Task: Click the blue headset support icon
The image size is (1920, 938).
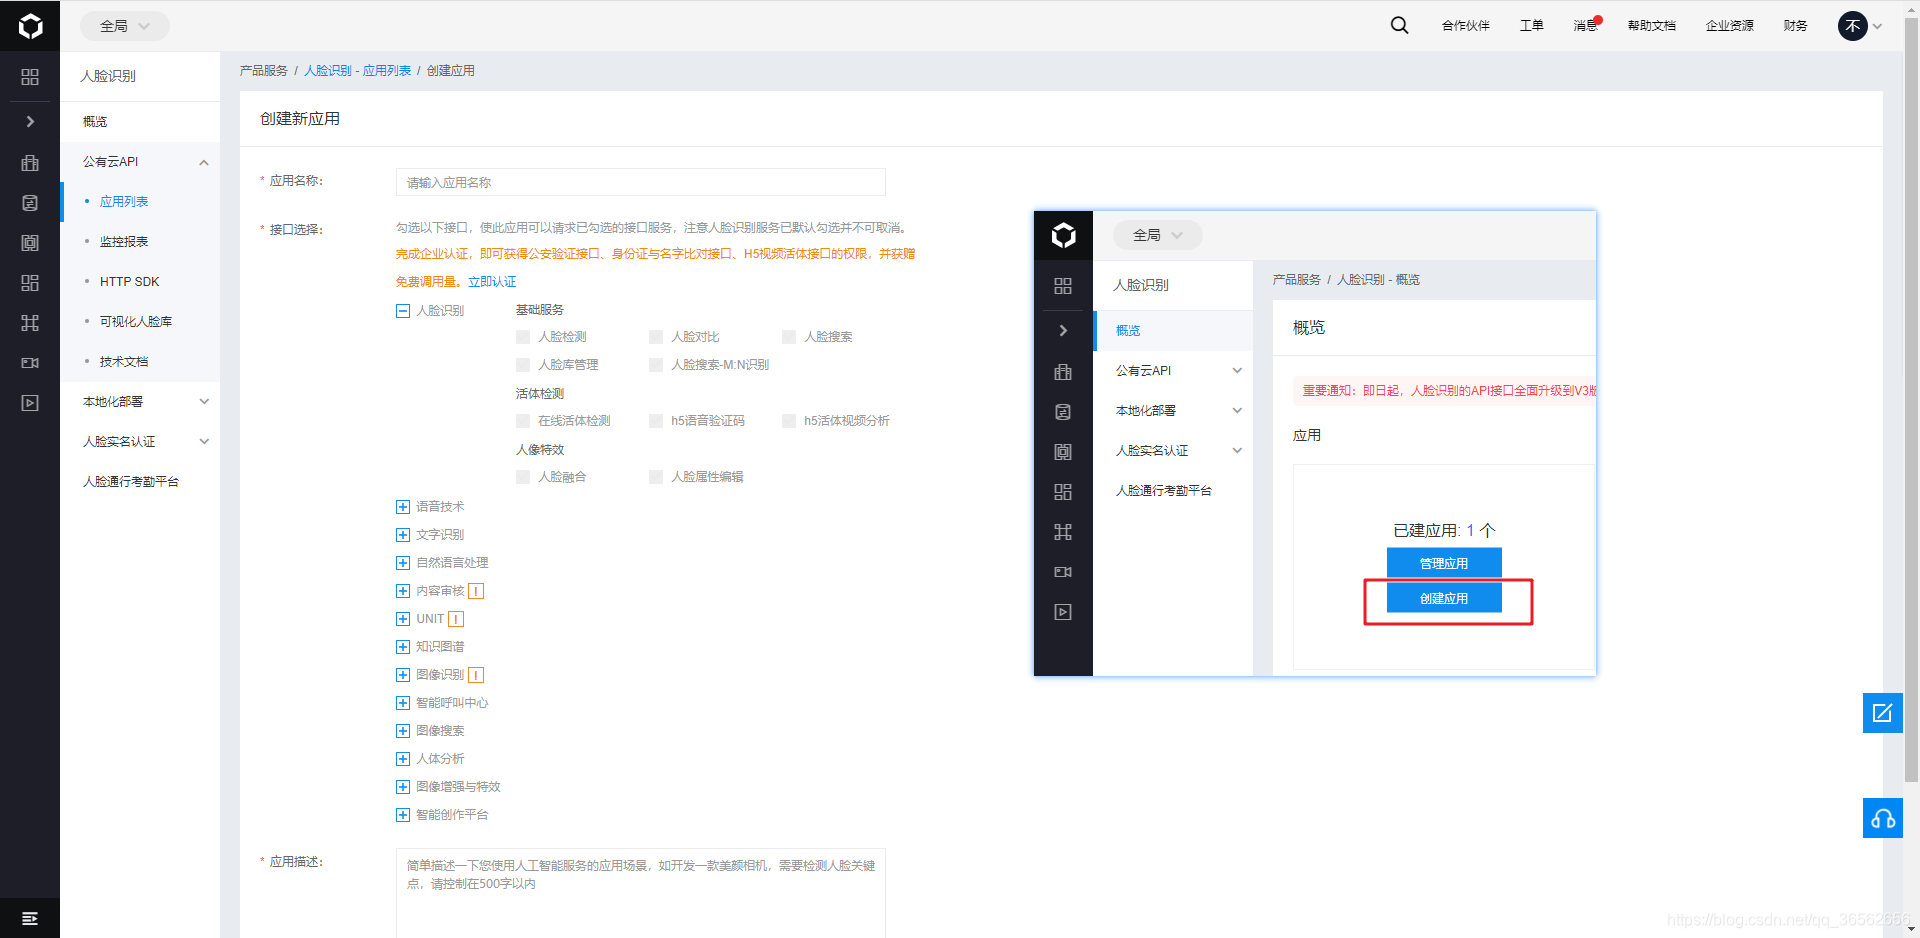Action: (x=1882, y=818)
